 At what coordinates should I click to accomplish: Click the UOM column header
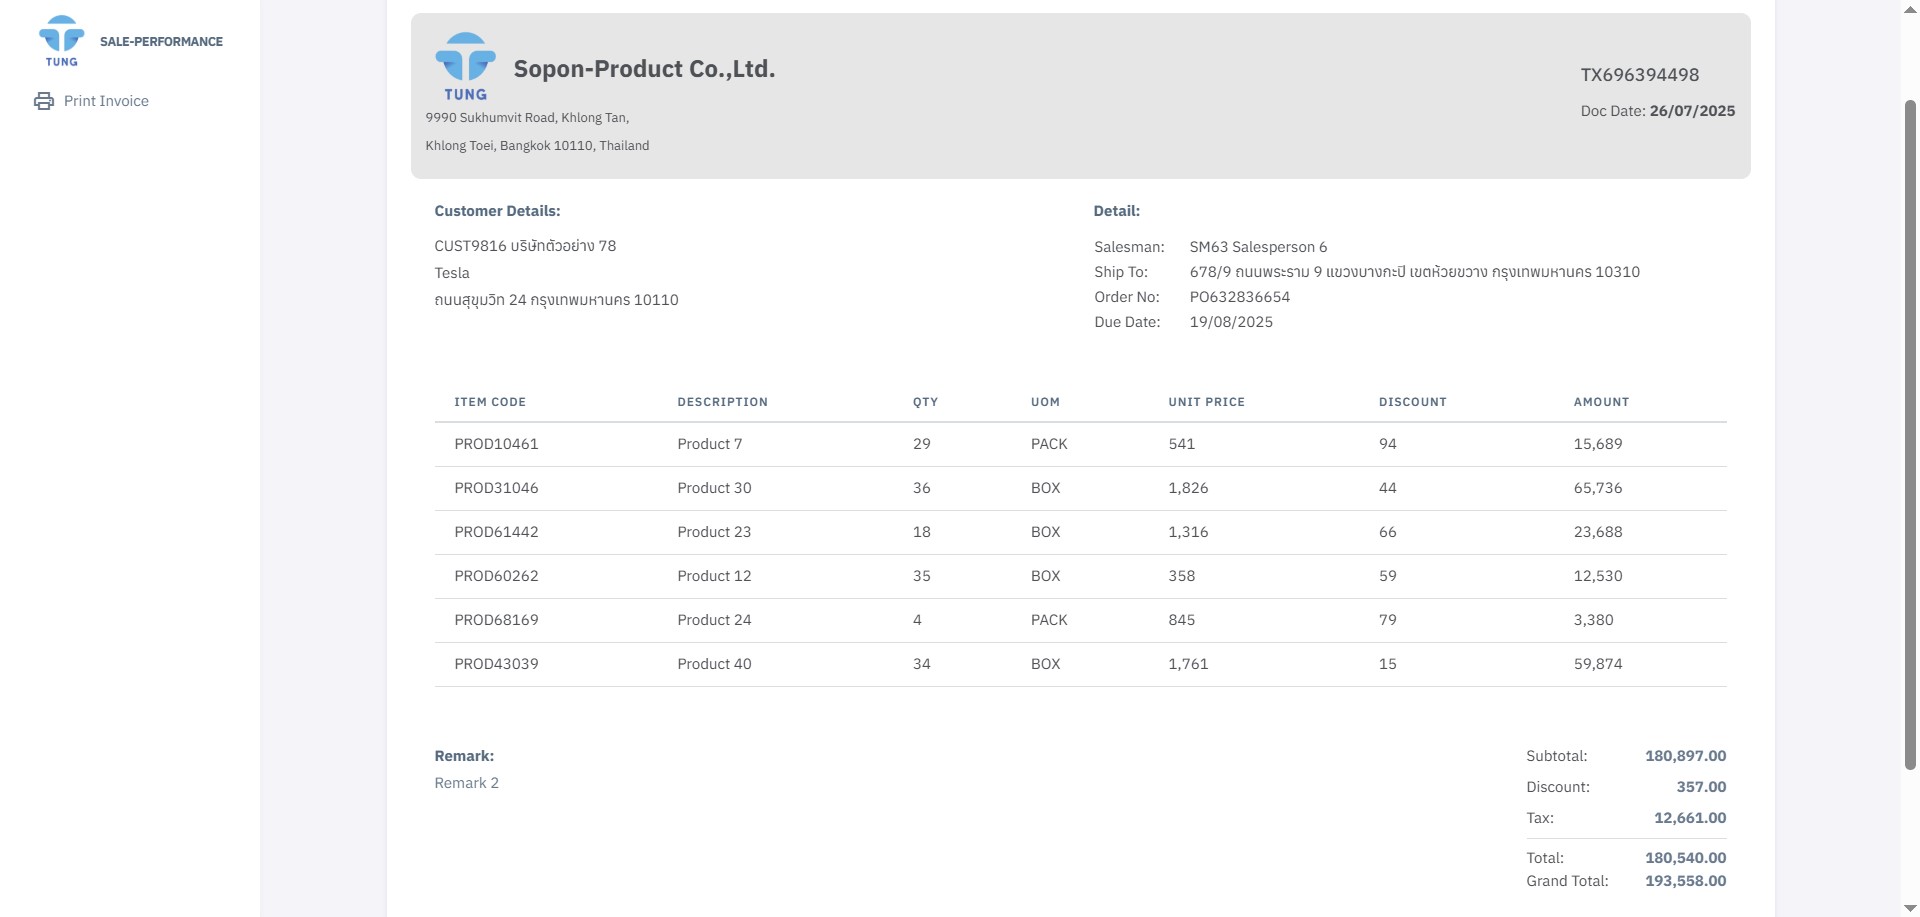[x=1045, y=402]
